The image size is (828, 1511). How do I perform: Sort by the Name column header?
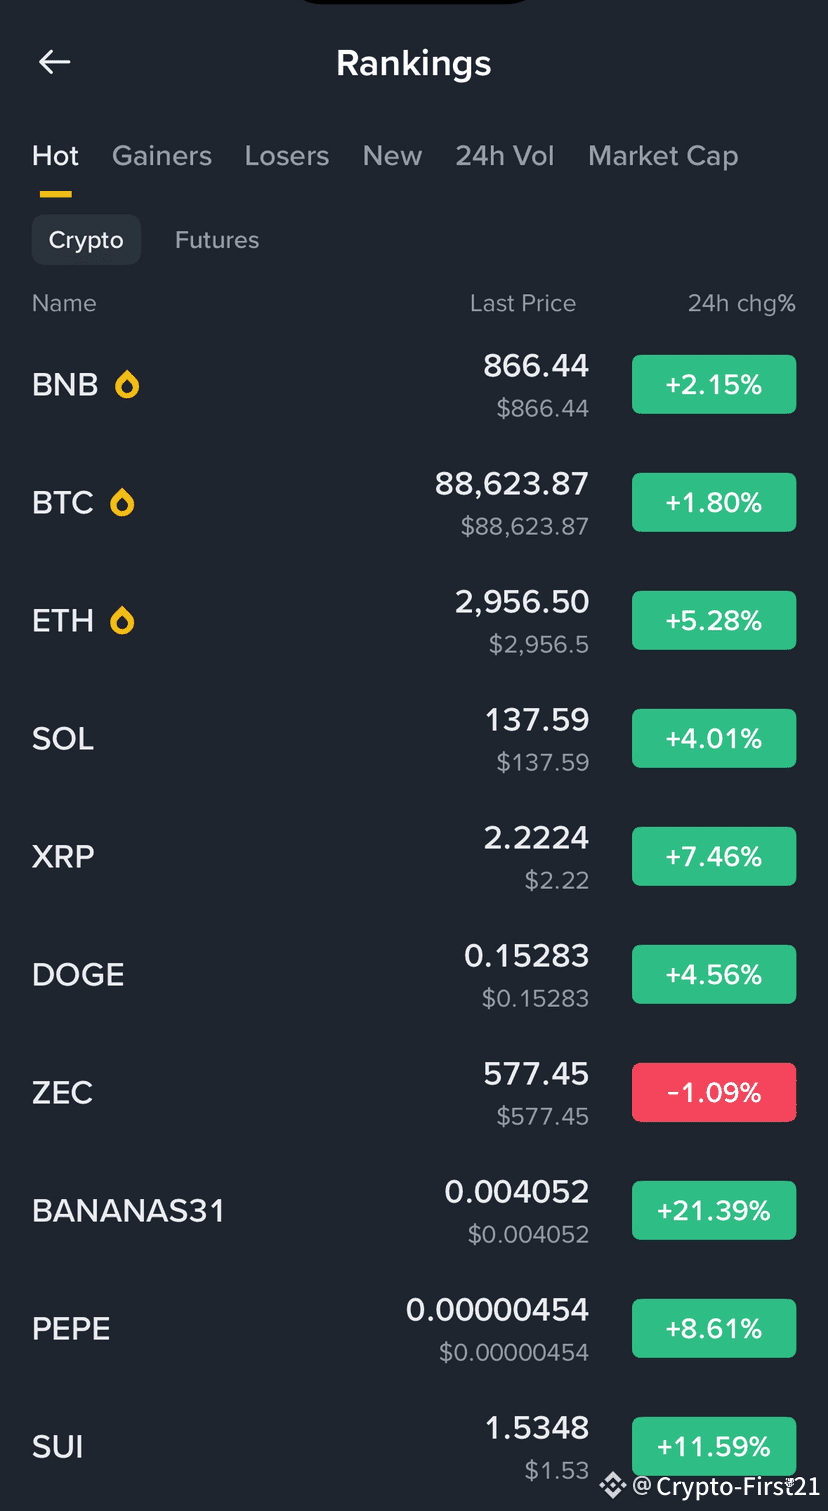tap(64, 303)
